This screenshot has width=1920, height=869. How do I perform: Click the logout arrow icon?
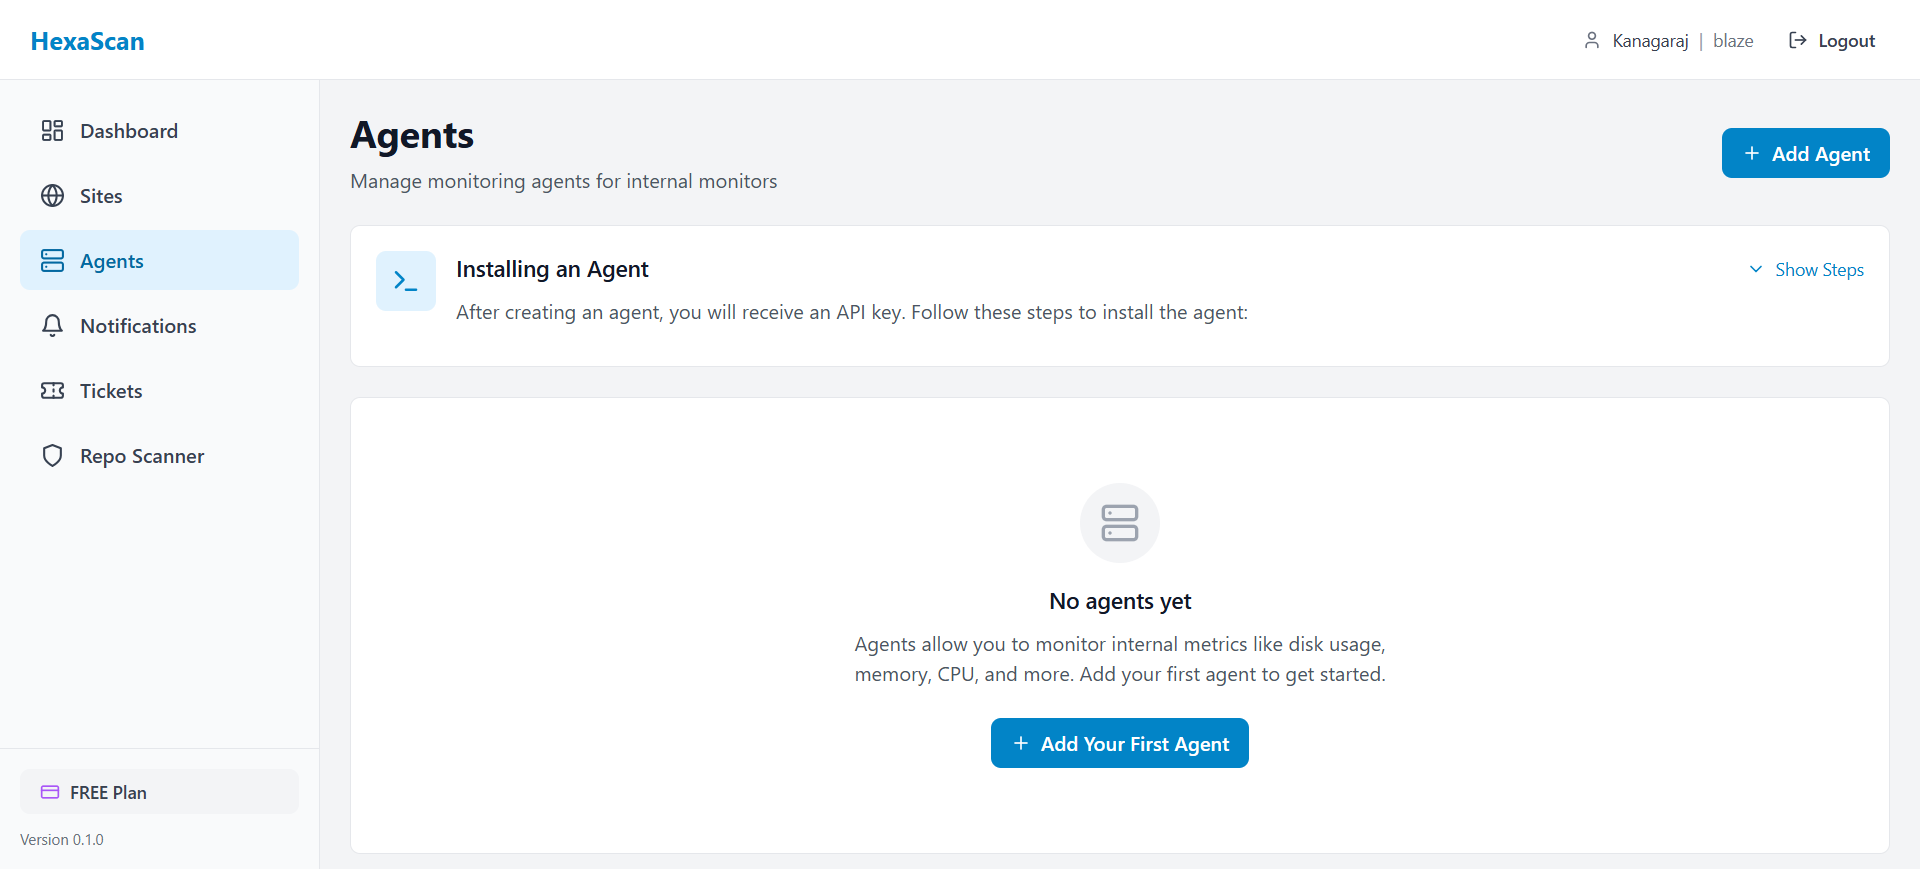pyautogui.click(x=1797, y=41)
